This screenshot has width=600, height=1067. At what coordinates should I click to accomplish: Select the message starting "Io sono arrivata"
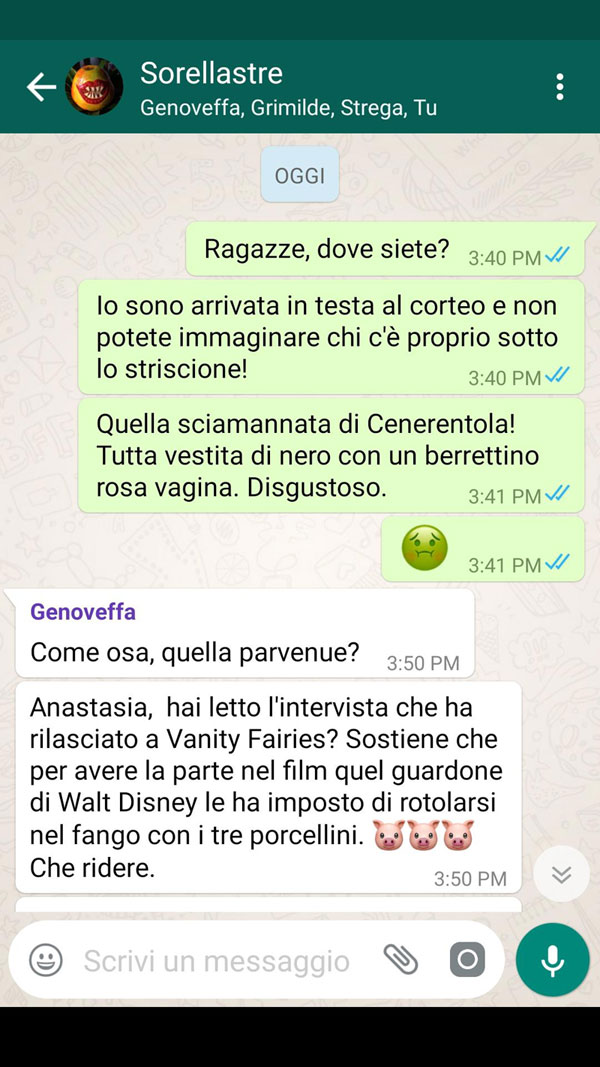point(331,337)
